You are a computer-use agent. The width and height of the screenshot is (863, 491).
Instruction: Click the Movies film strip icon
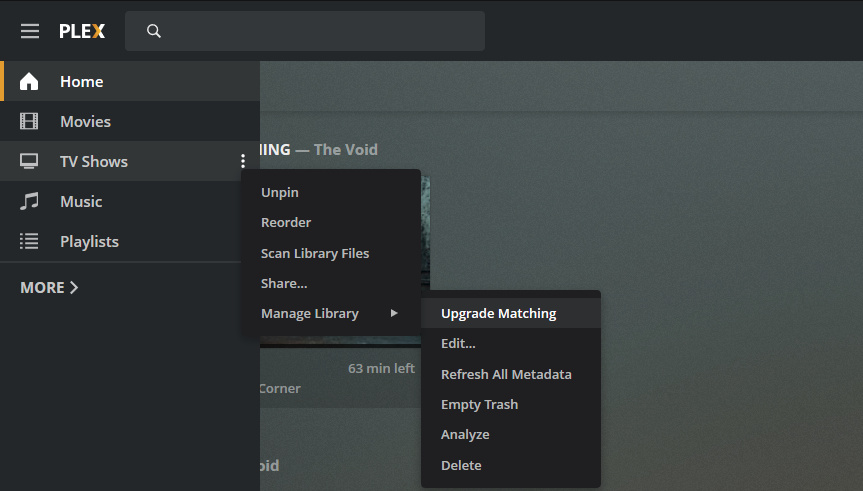[x=29, y=121]
